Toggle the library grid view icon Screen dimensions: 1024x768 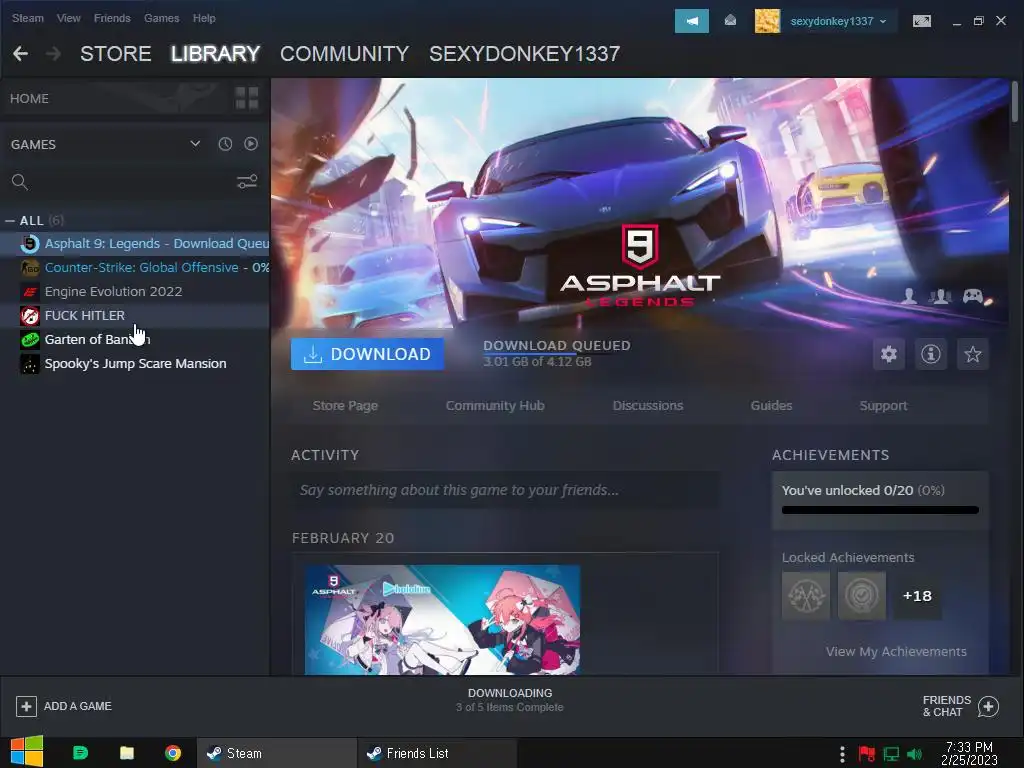[247, 99]
